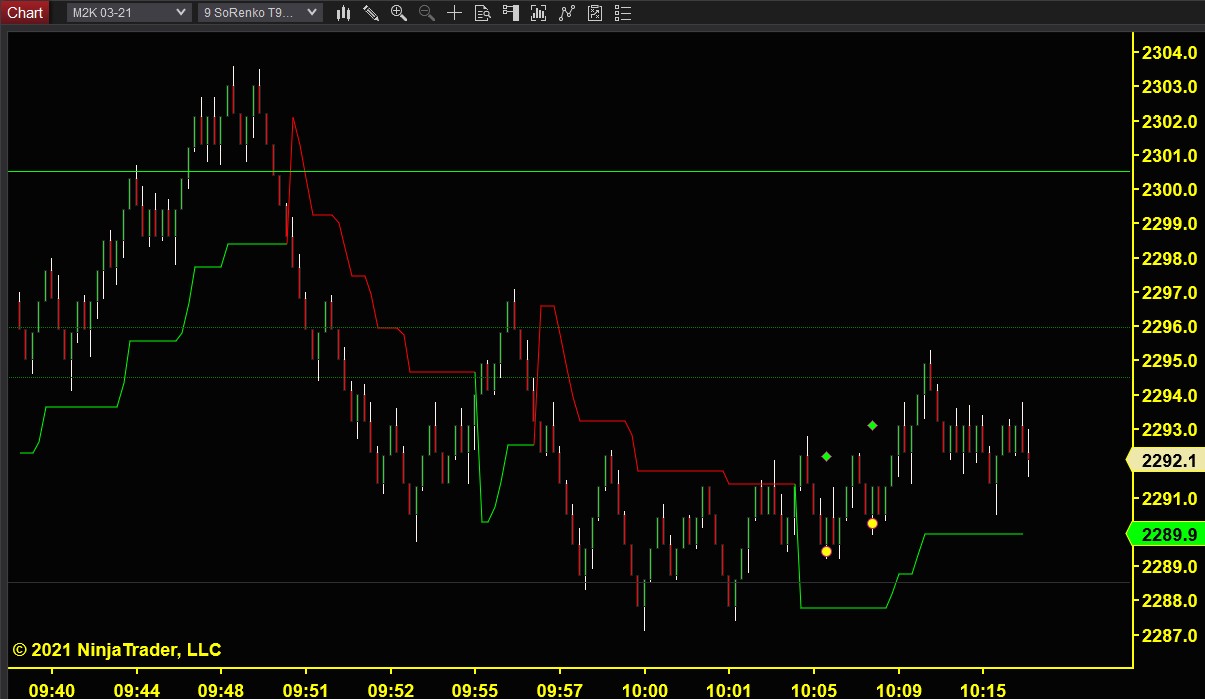Image resolution: width=1205 pixels, height=699 pixels.
Task: Show the data box window
Action: point(483,13)
